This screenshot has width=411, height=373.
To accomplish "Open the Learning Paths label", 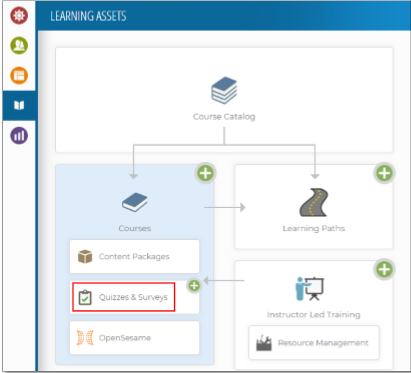I will tap(314, 228).
